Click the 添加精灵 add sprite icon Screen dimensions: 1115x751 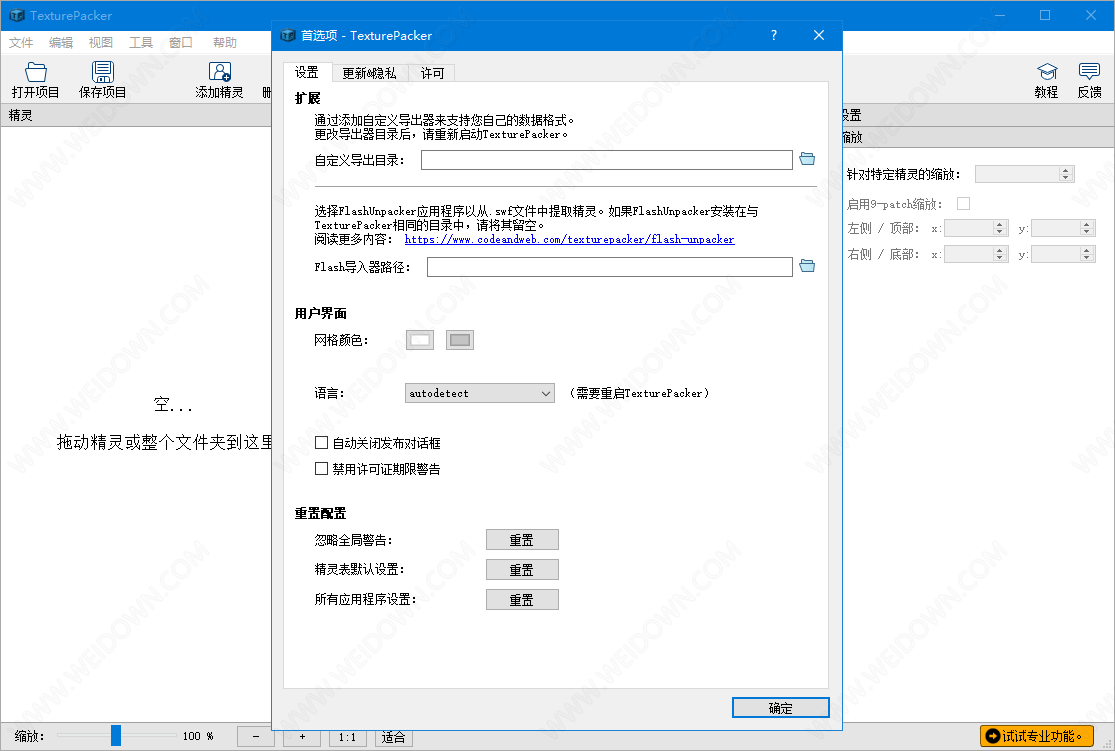(x=220, y=72)
